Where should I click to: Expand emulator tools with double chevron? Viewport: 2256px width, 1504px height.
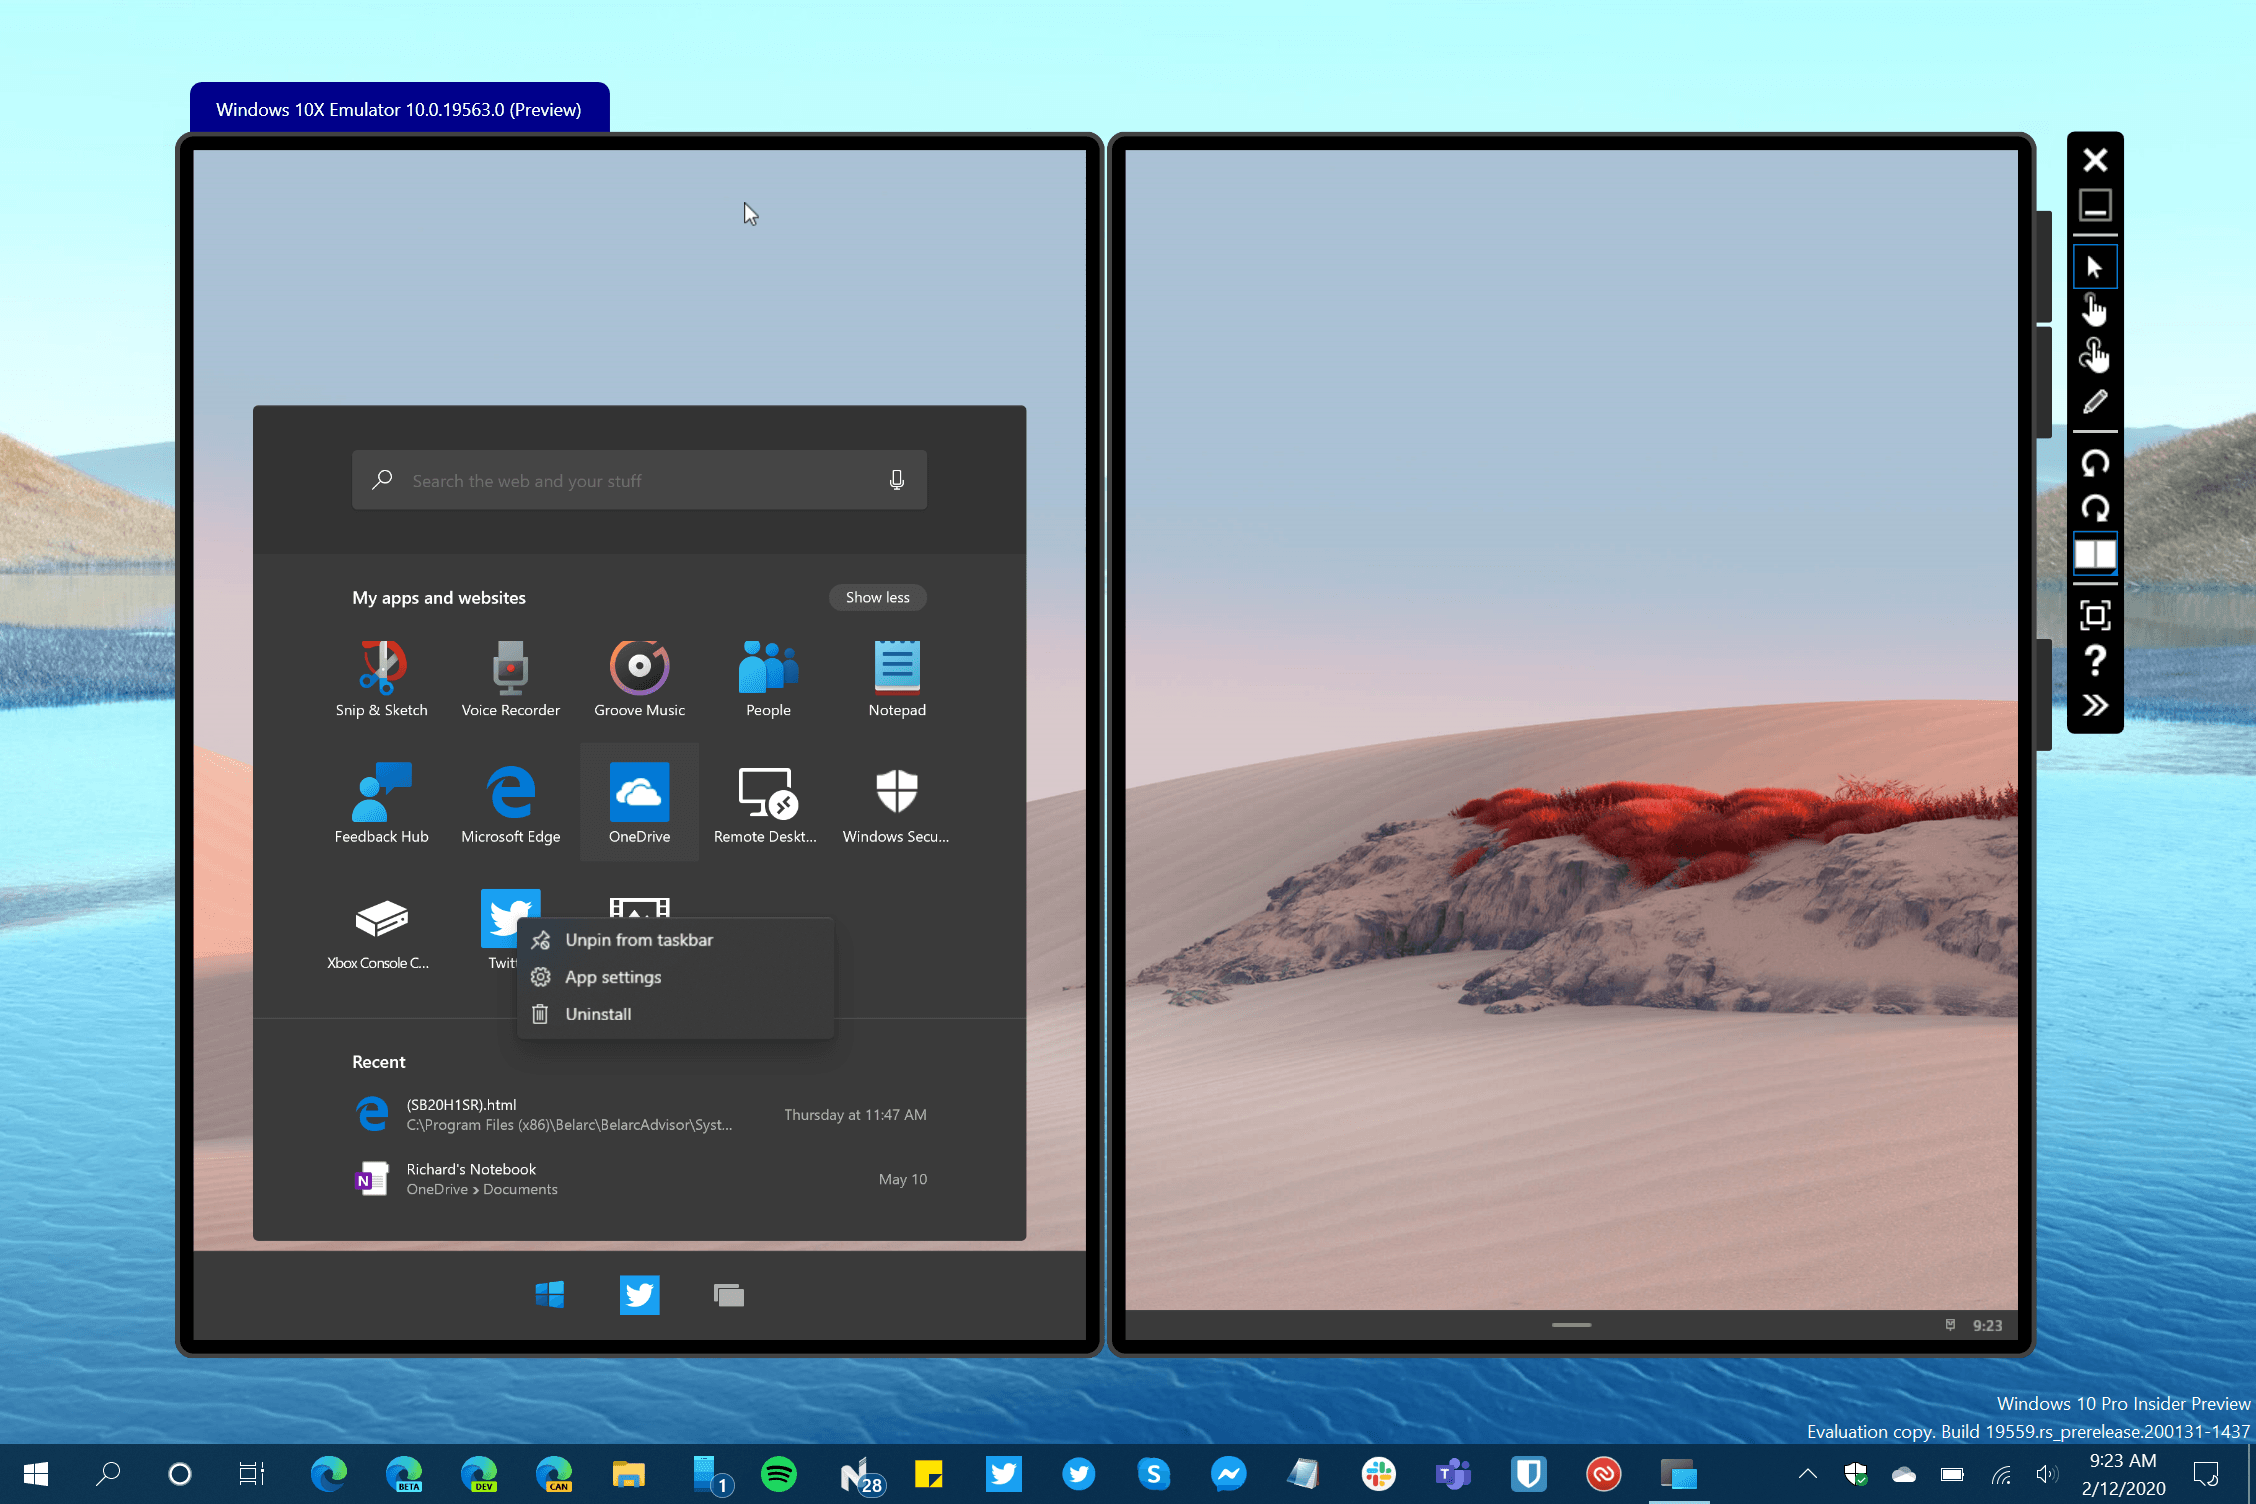(2094, 706)
